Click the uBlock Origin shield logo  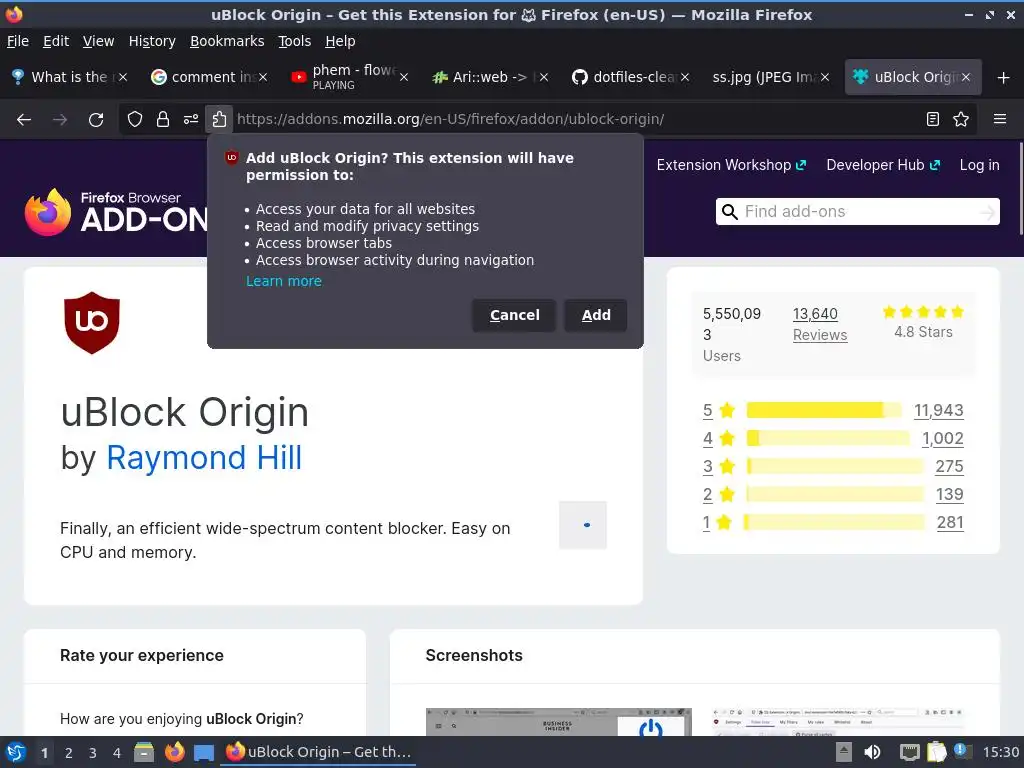pyautogui.click(x=91, y=323)
